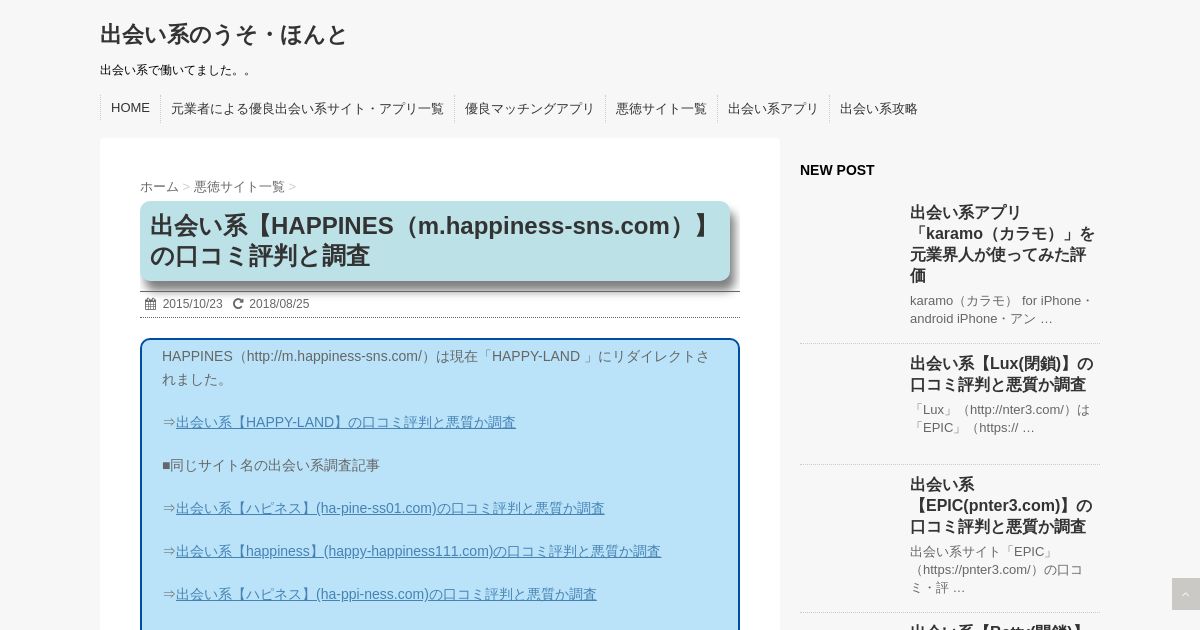Click the EPIC post excerpt text

[x=996, y=570]
